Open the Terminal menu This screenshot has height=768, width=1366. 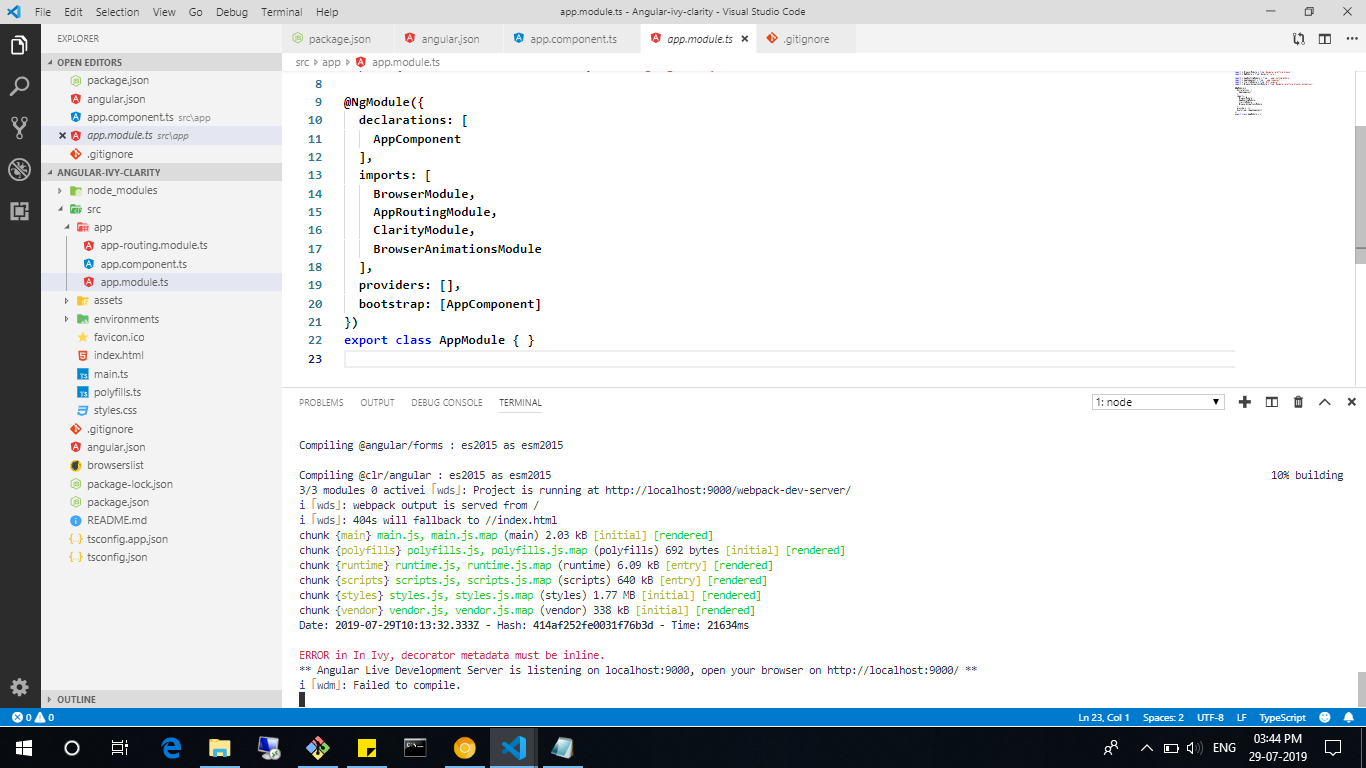(x=282, y=12)
